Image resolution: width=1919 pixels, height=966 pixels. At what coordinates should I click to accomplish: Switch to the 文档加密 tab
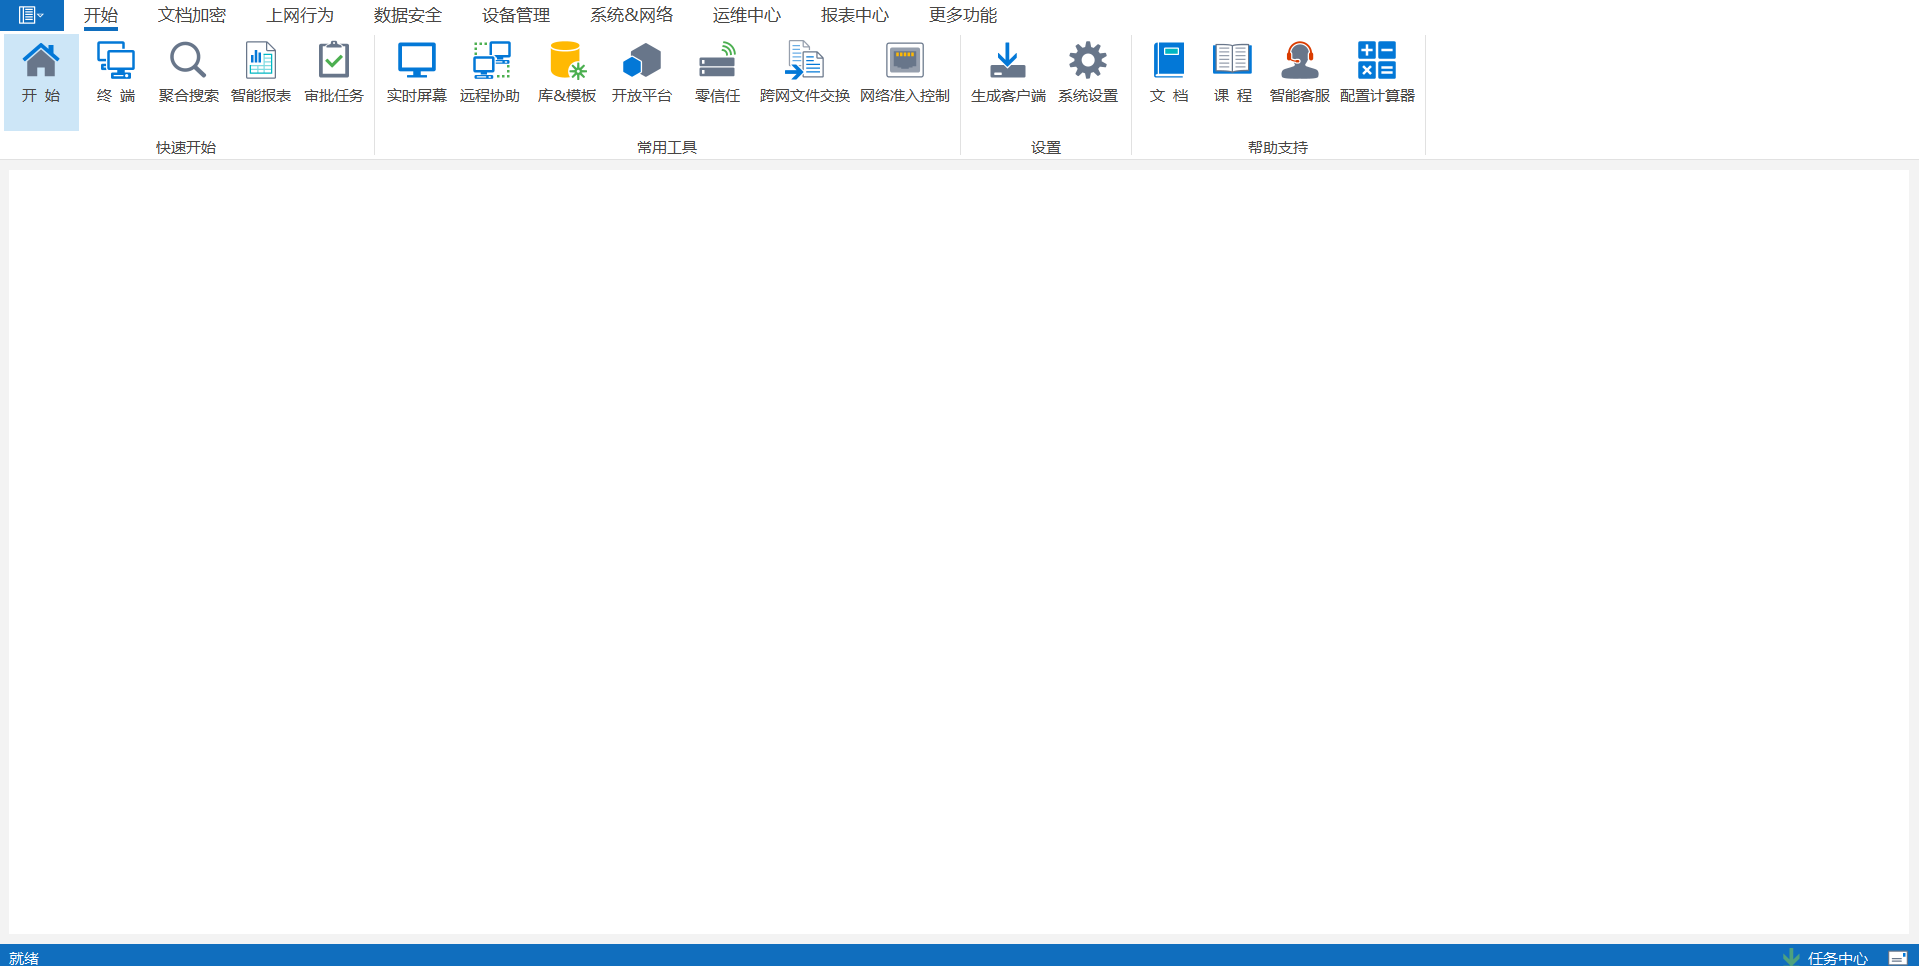[192, 15]
